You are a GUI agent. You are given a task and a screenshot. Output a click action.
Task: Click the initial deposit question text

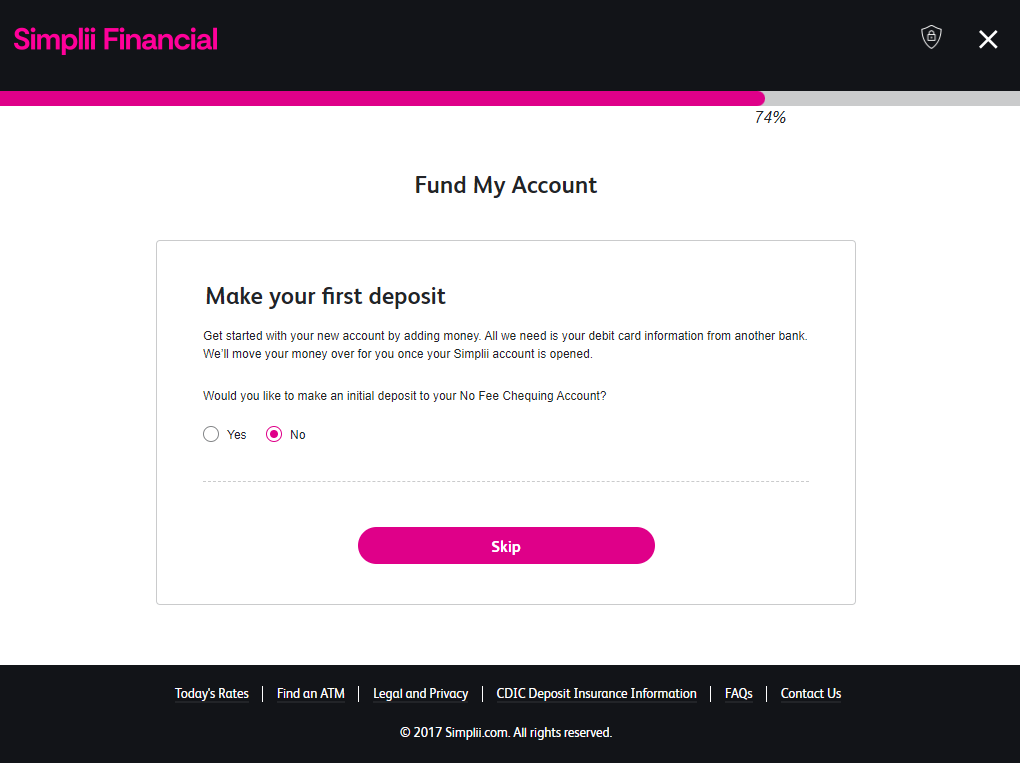[x=404, y=395]
